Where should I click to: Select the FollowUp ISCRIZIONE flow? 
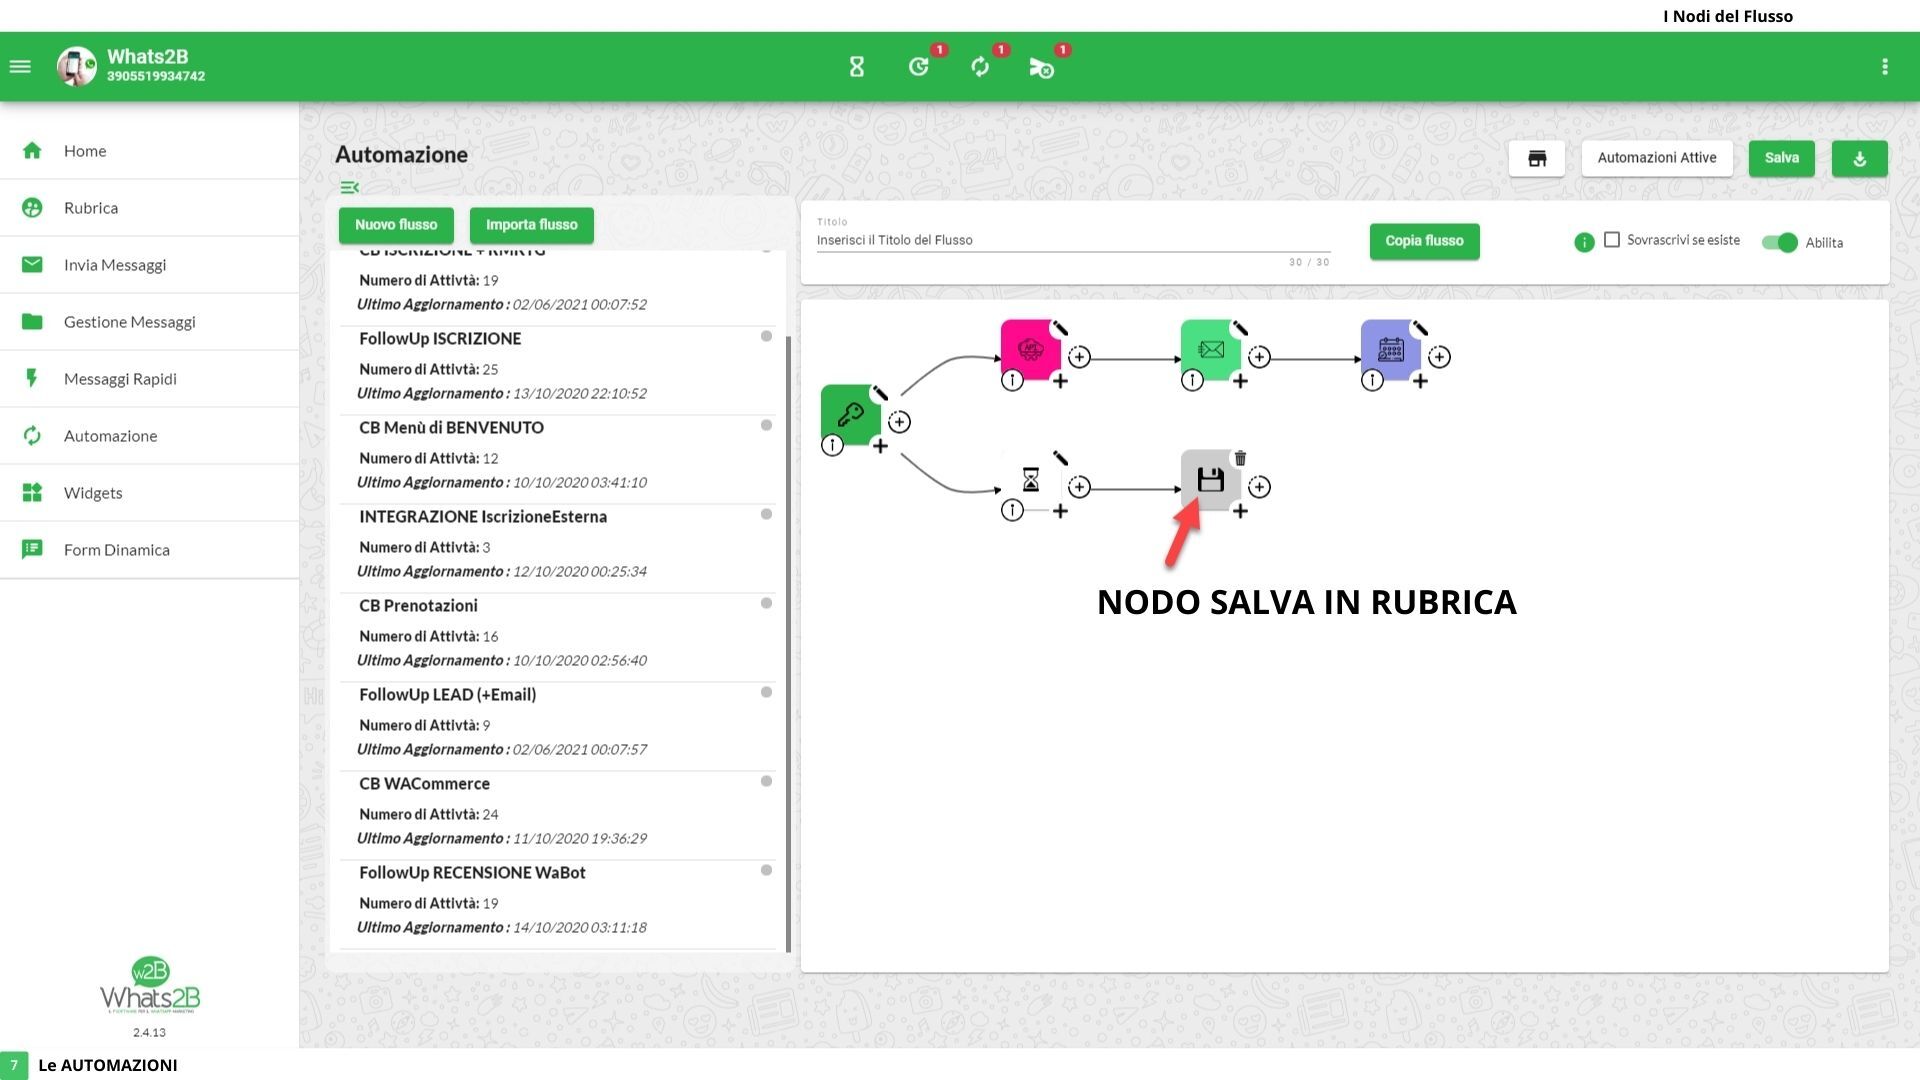point(558,370)
